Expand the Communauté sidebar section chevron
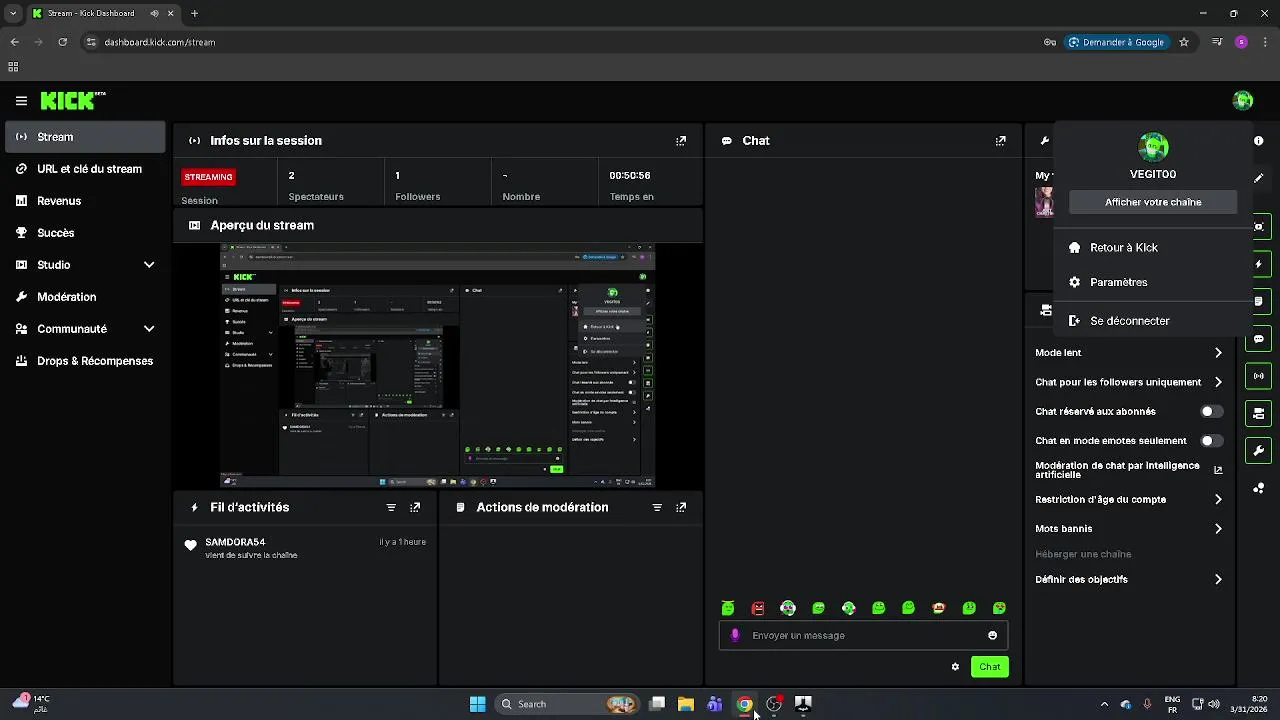 click(149, 329)
